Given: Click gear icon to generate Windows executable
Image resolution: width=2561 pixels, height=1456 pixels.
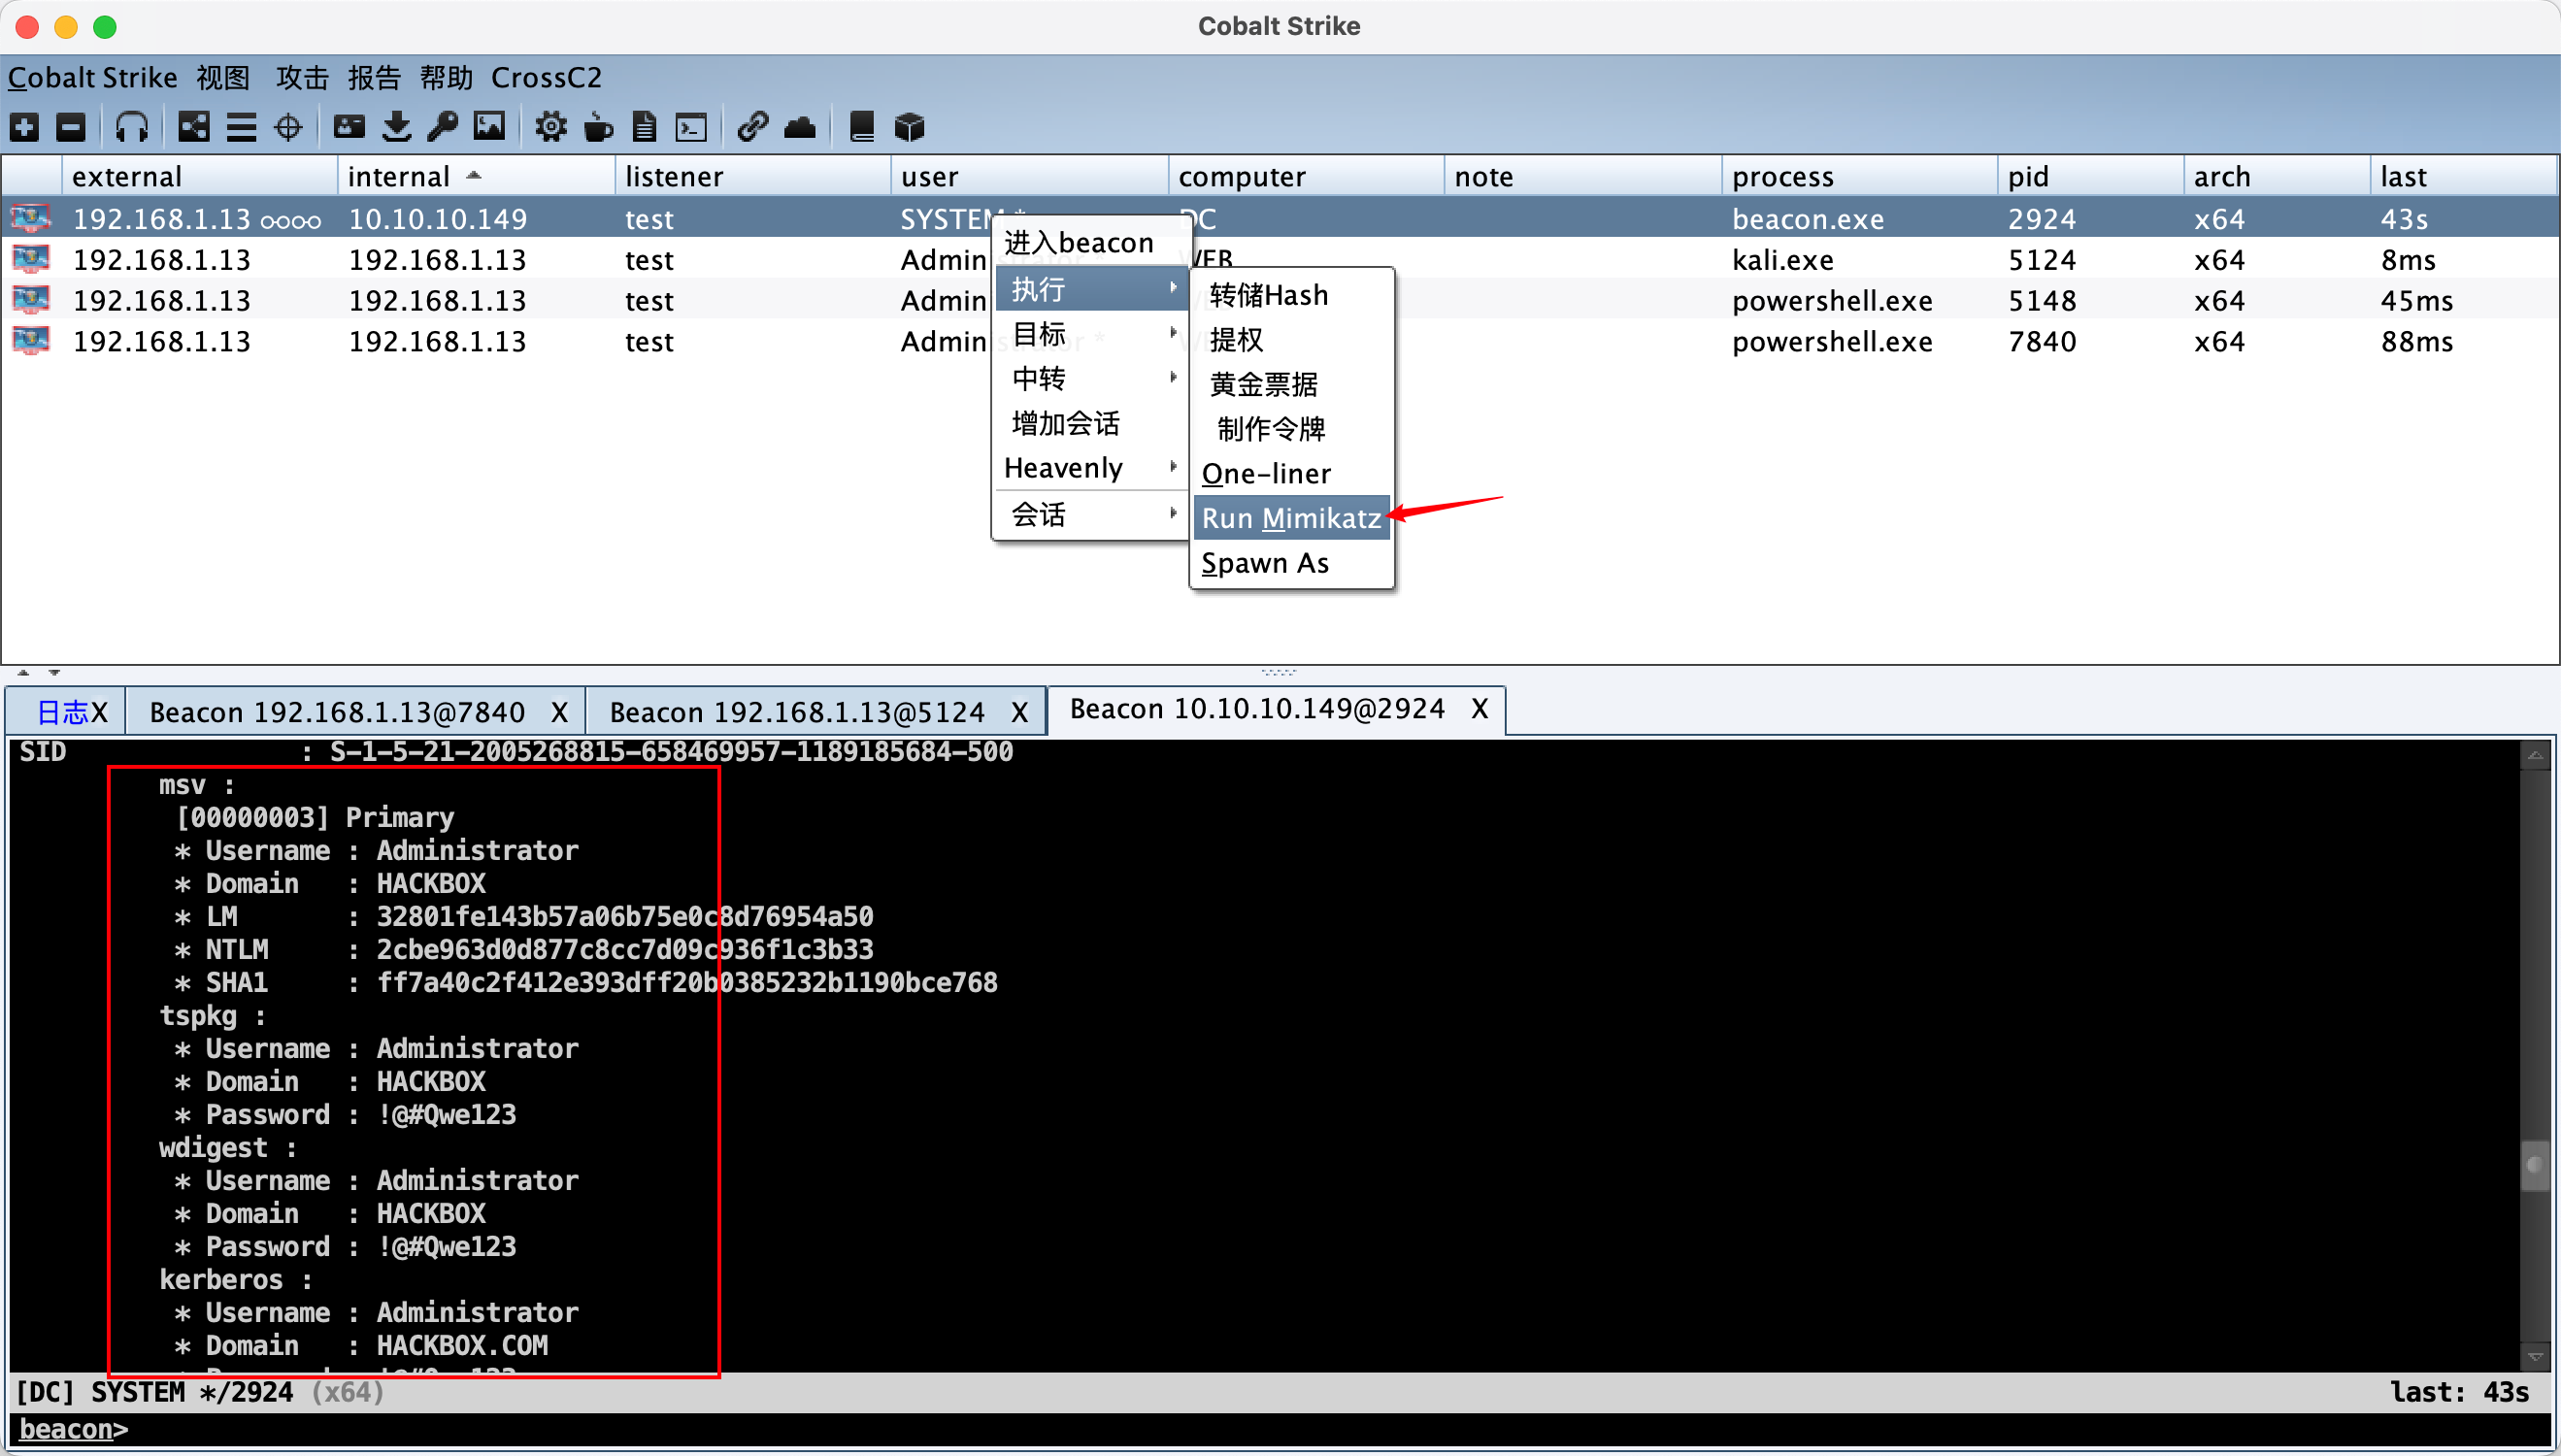Looking at the screenshot, I should (x=550, y=127).
